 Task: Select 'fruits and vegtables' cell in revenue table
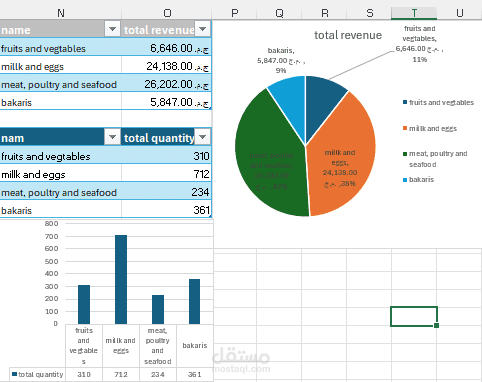pyautogui.click(x=61, y=48)
